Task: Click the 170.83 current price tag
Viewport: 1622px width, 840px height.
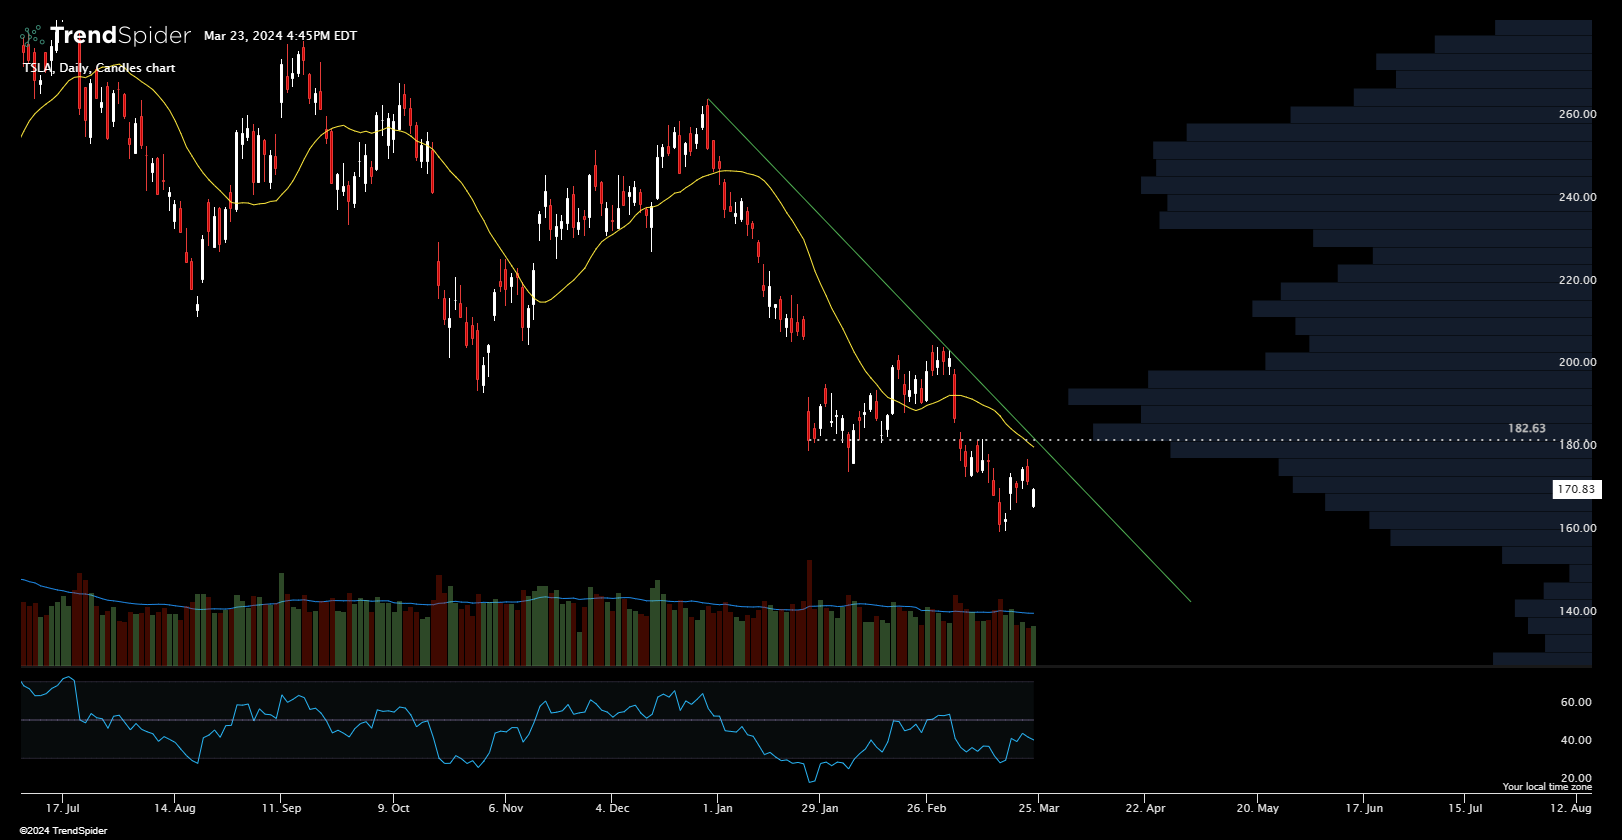Action: pos(1577,489)
